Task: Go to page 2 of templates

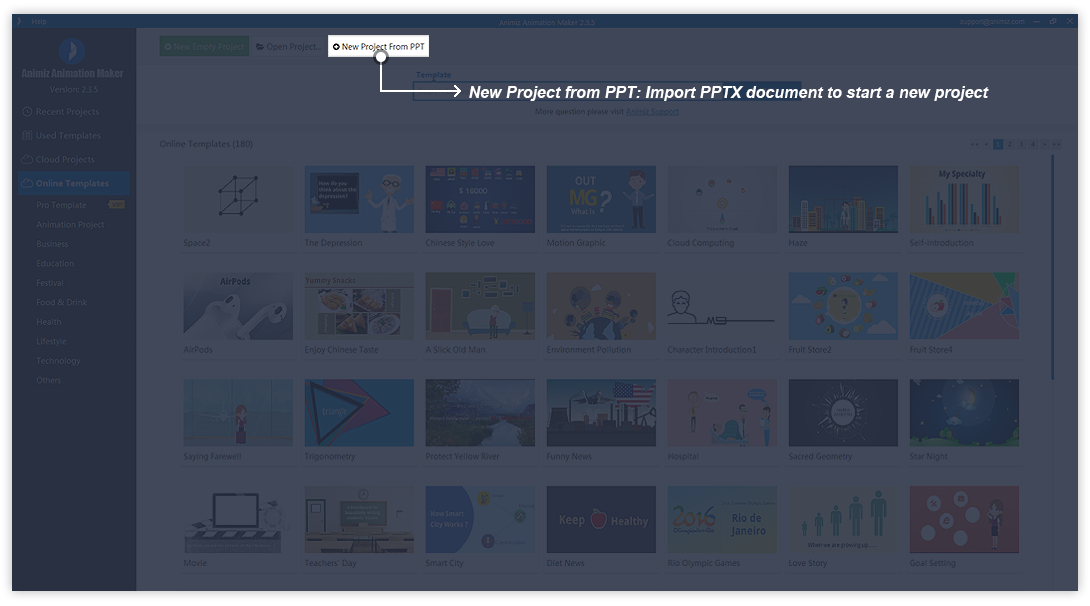Action: (x=1009, y=145)
